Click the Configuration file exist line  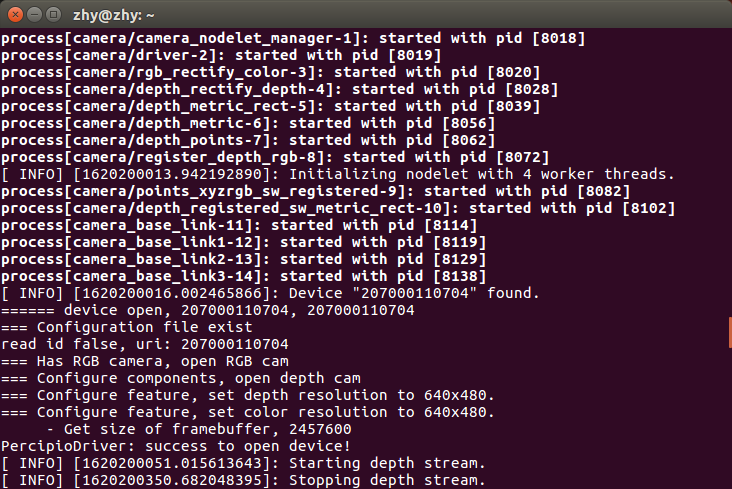pyautogui.click(x=127, y=327)
